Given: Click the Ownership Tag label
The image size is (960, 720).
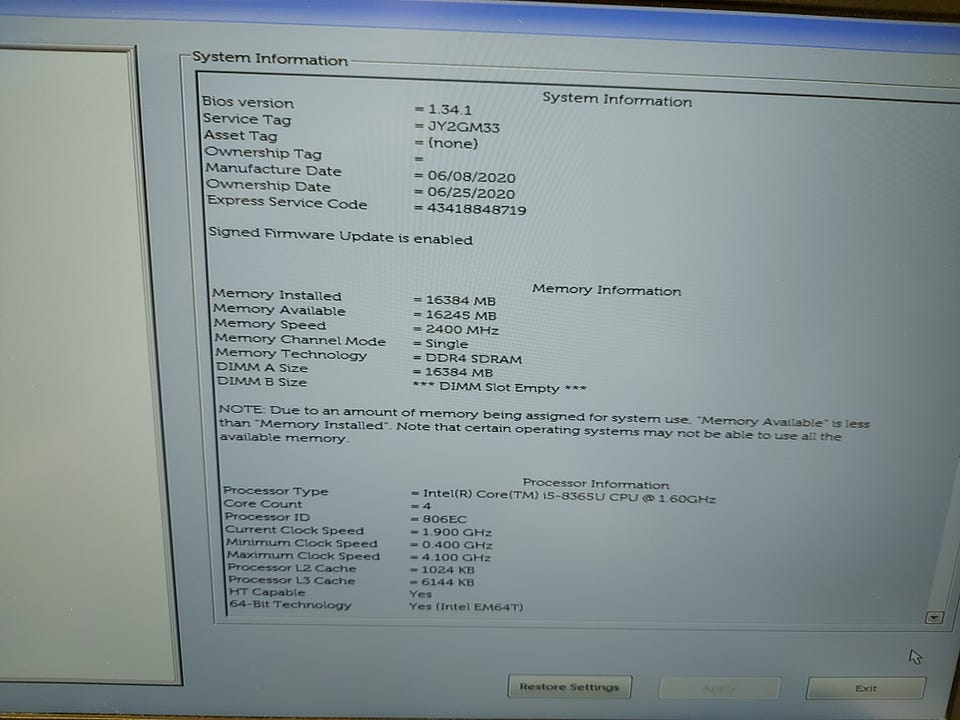Looking at the screenshot, I should 263,152.
